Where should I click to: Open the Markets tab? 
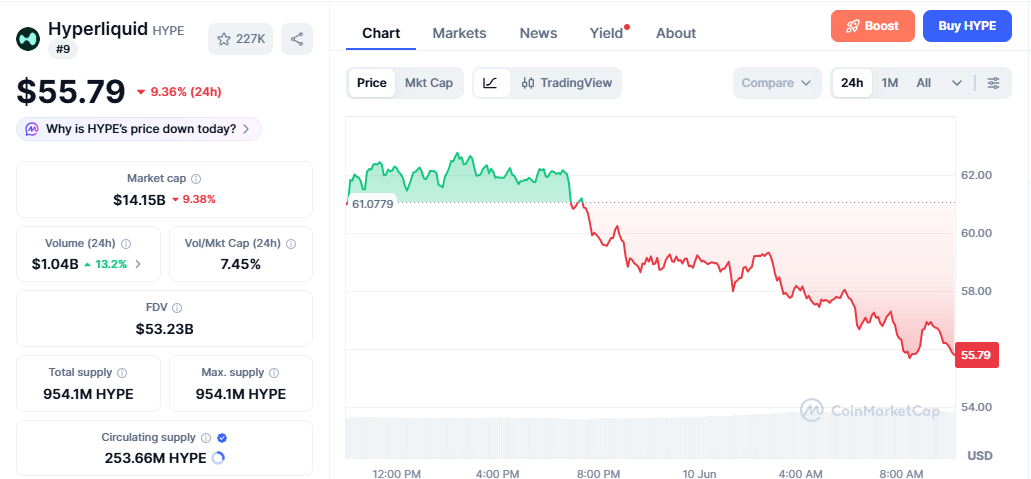click(460, 33)
